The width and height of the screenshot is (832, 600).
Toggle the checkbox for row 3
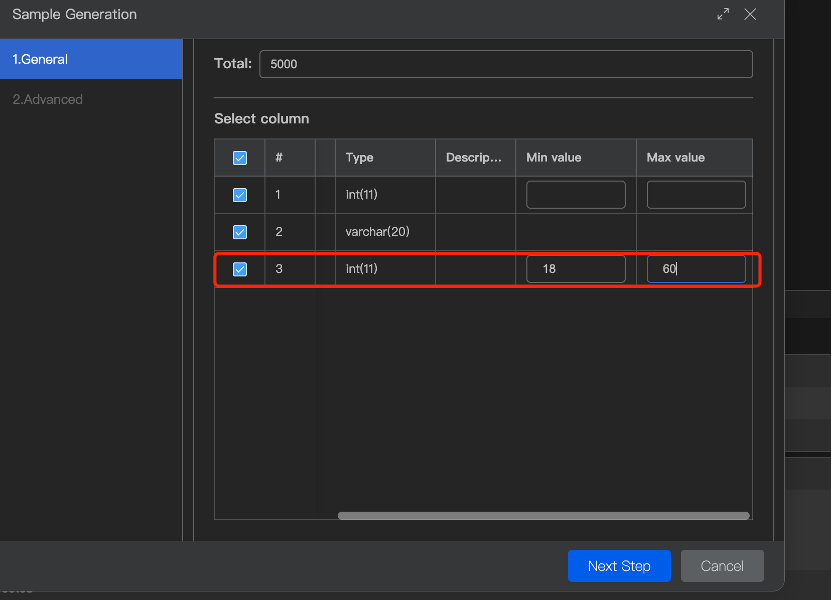(240, 269)
